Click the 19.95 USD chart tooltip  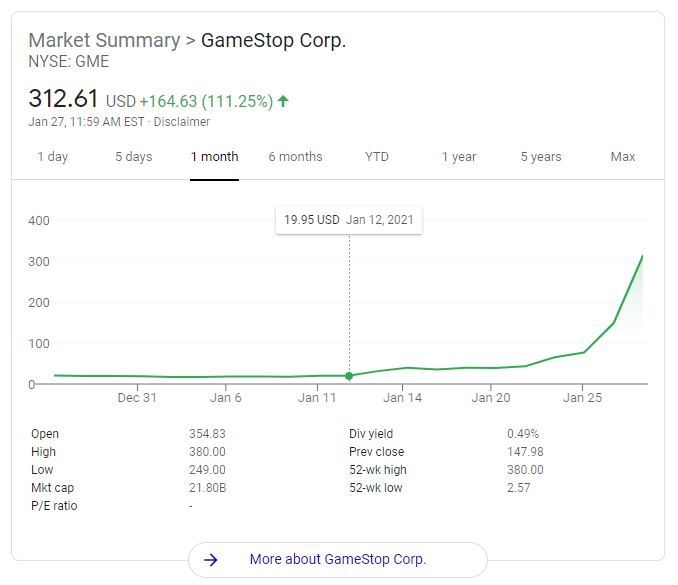[349, 220]
